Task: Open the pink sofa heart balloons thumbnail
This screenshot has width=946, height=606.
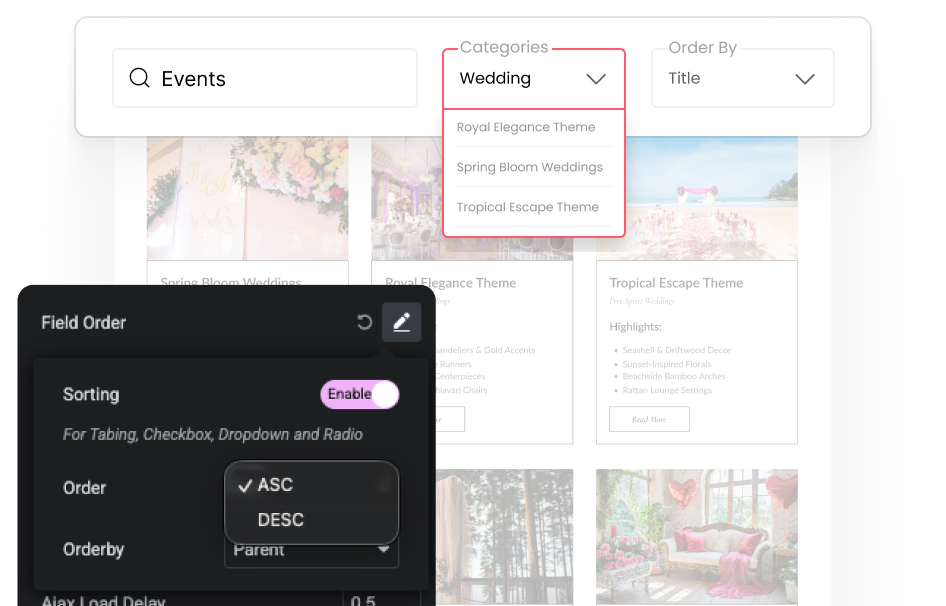Action: pyautogui.click(x=697, y=537)
